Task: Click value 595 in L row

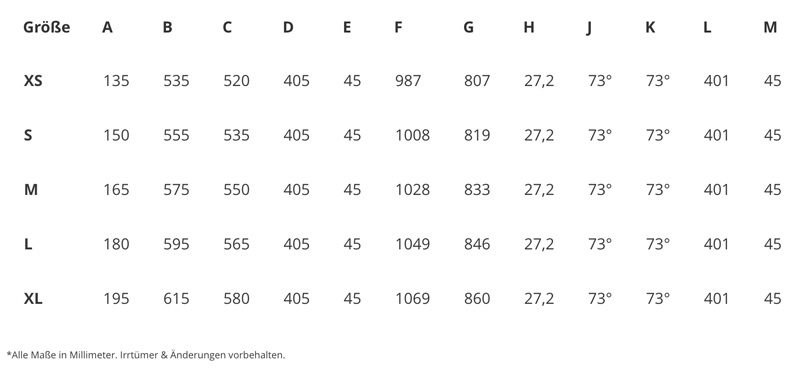Action: (176, 244)
